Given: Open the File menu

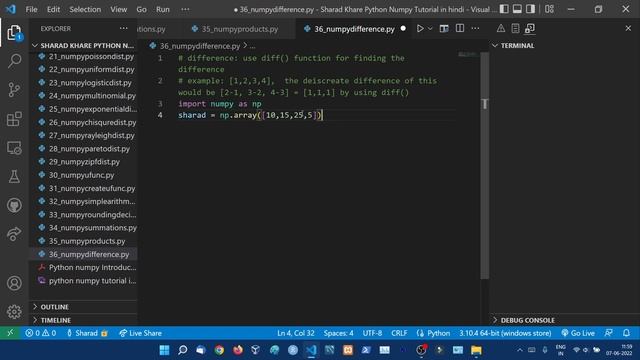Looking at the screenshot, I should click(31, 9).
